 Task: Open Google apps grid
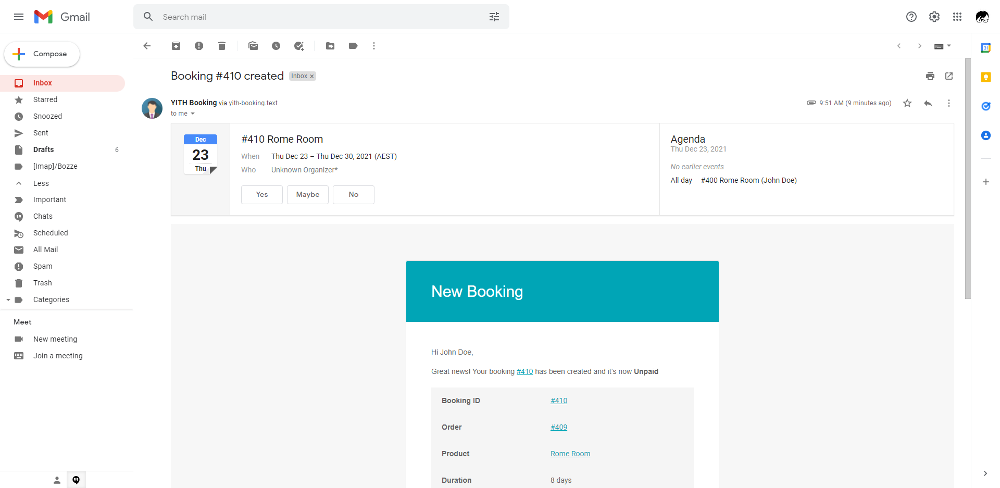tap(957, 17)
